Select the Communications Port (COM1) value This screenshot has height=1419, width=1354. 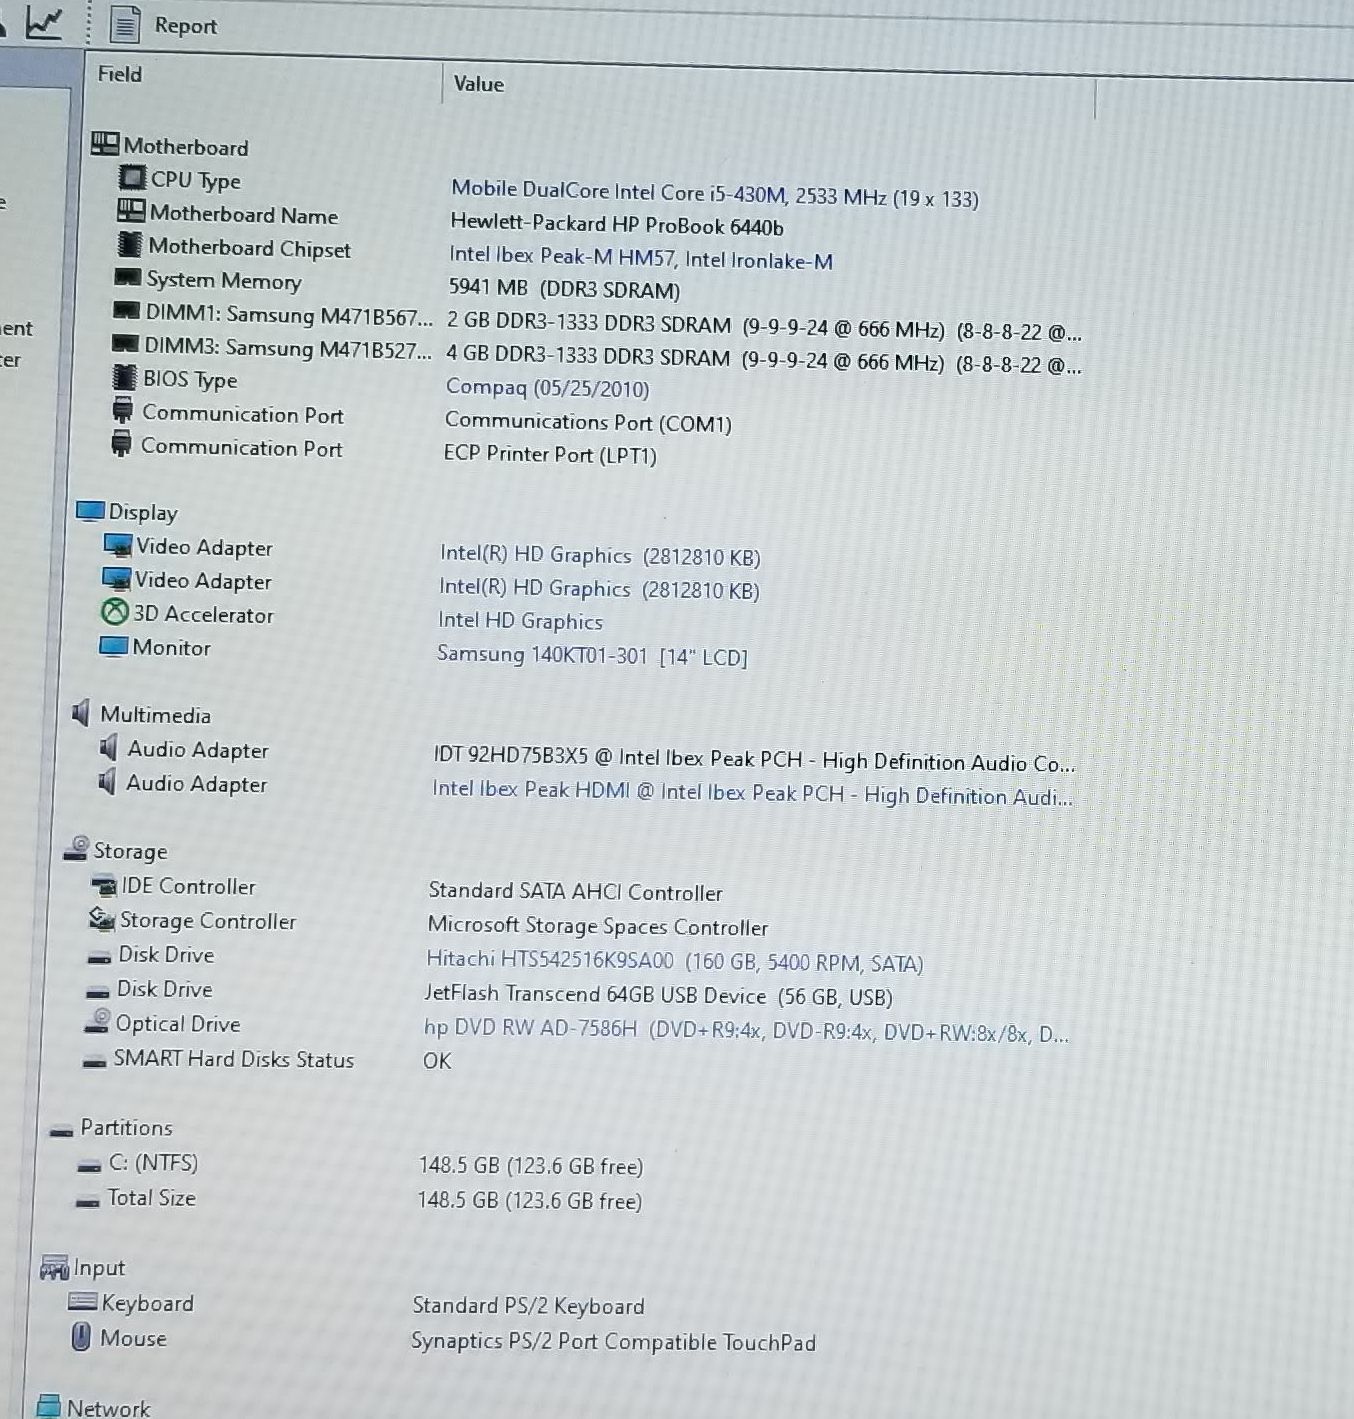point(588,421)
